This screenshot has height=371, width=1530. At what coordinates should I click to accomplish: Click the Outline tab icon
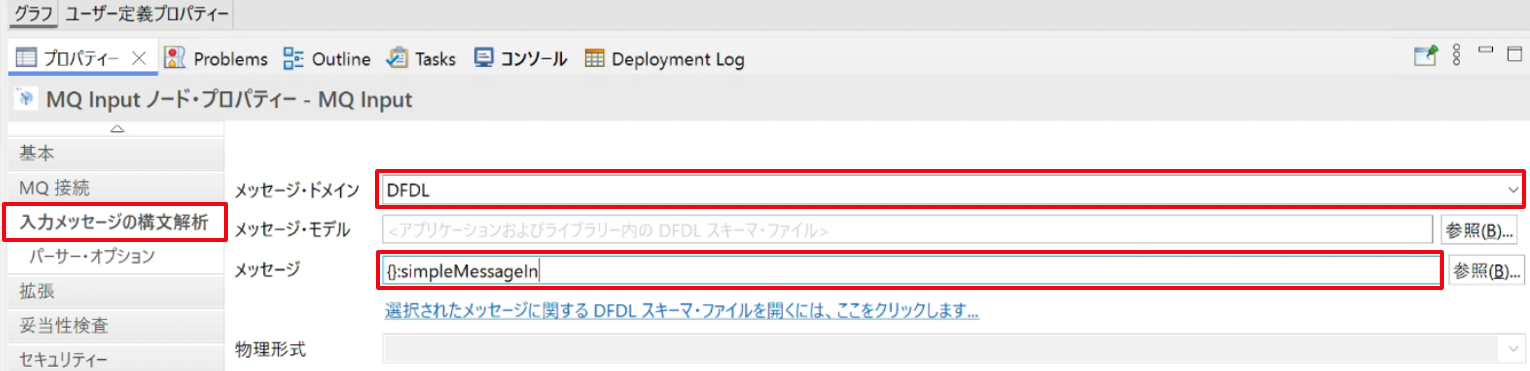[x=294, y=58]
